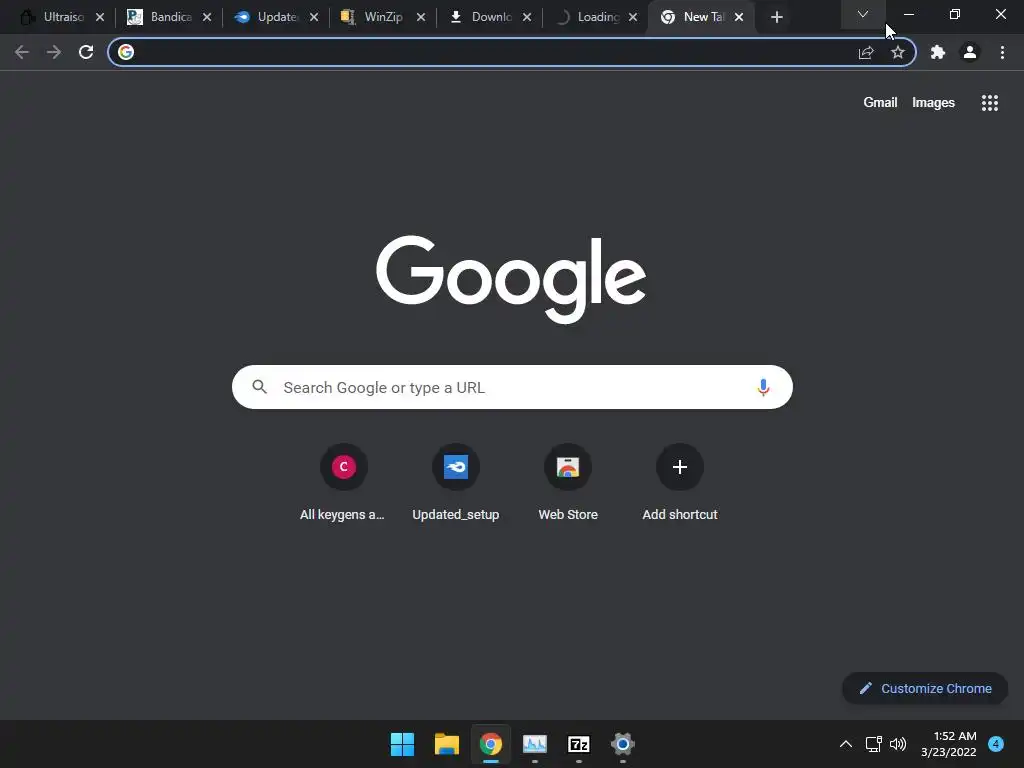The image size is (1024, 768).
Task: Click Customize Chrome button
Action: (x=925, y=688)
